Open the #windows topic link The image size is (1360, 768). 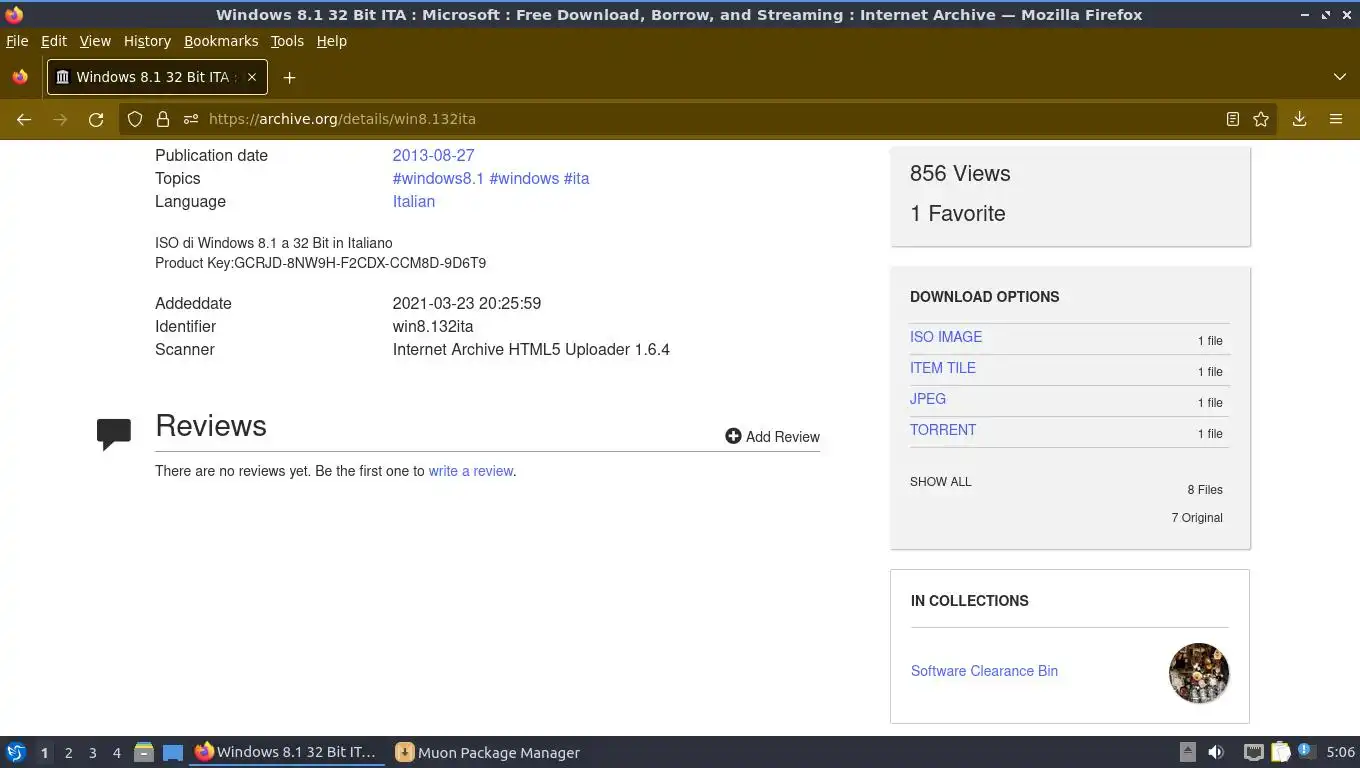(x=524, y=178)
